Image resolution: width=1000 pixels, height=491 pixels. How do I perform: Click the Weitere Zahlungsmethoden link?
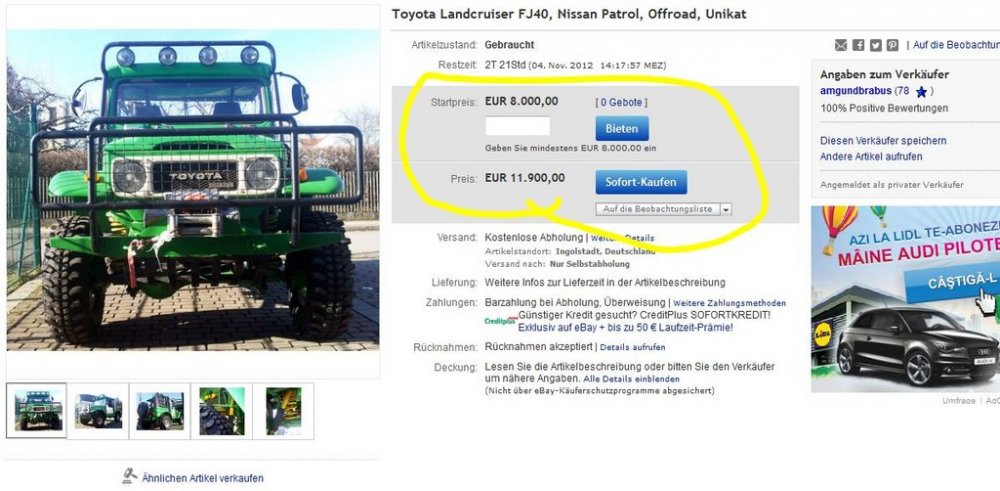pyautogui.click(x=730, y=303)
